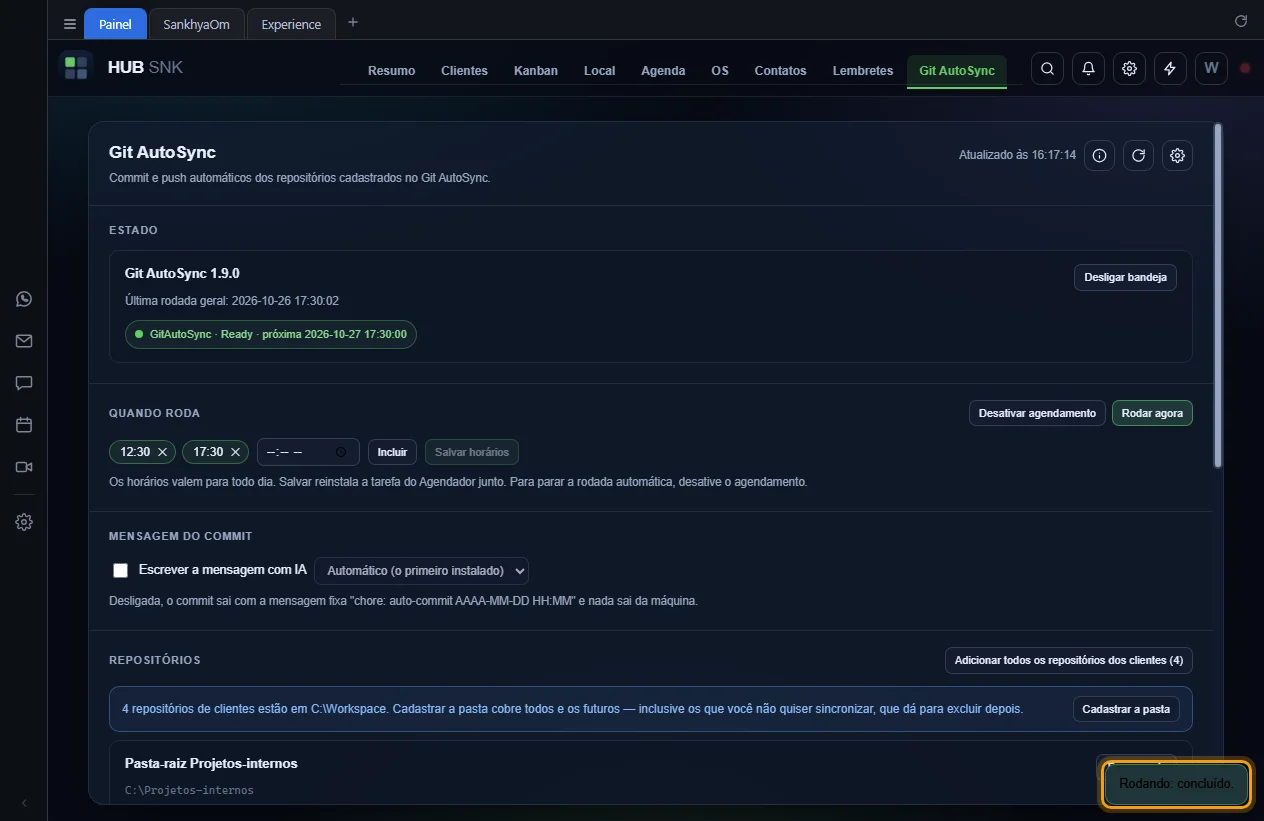The height and width of the screenshot is (821, 1264).
Task: Switch to the SankhyaOm tab
Action: click(196, 24)
